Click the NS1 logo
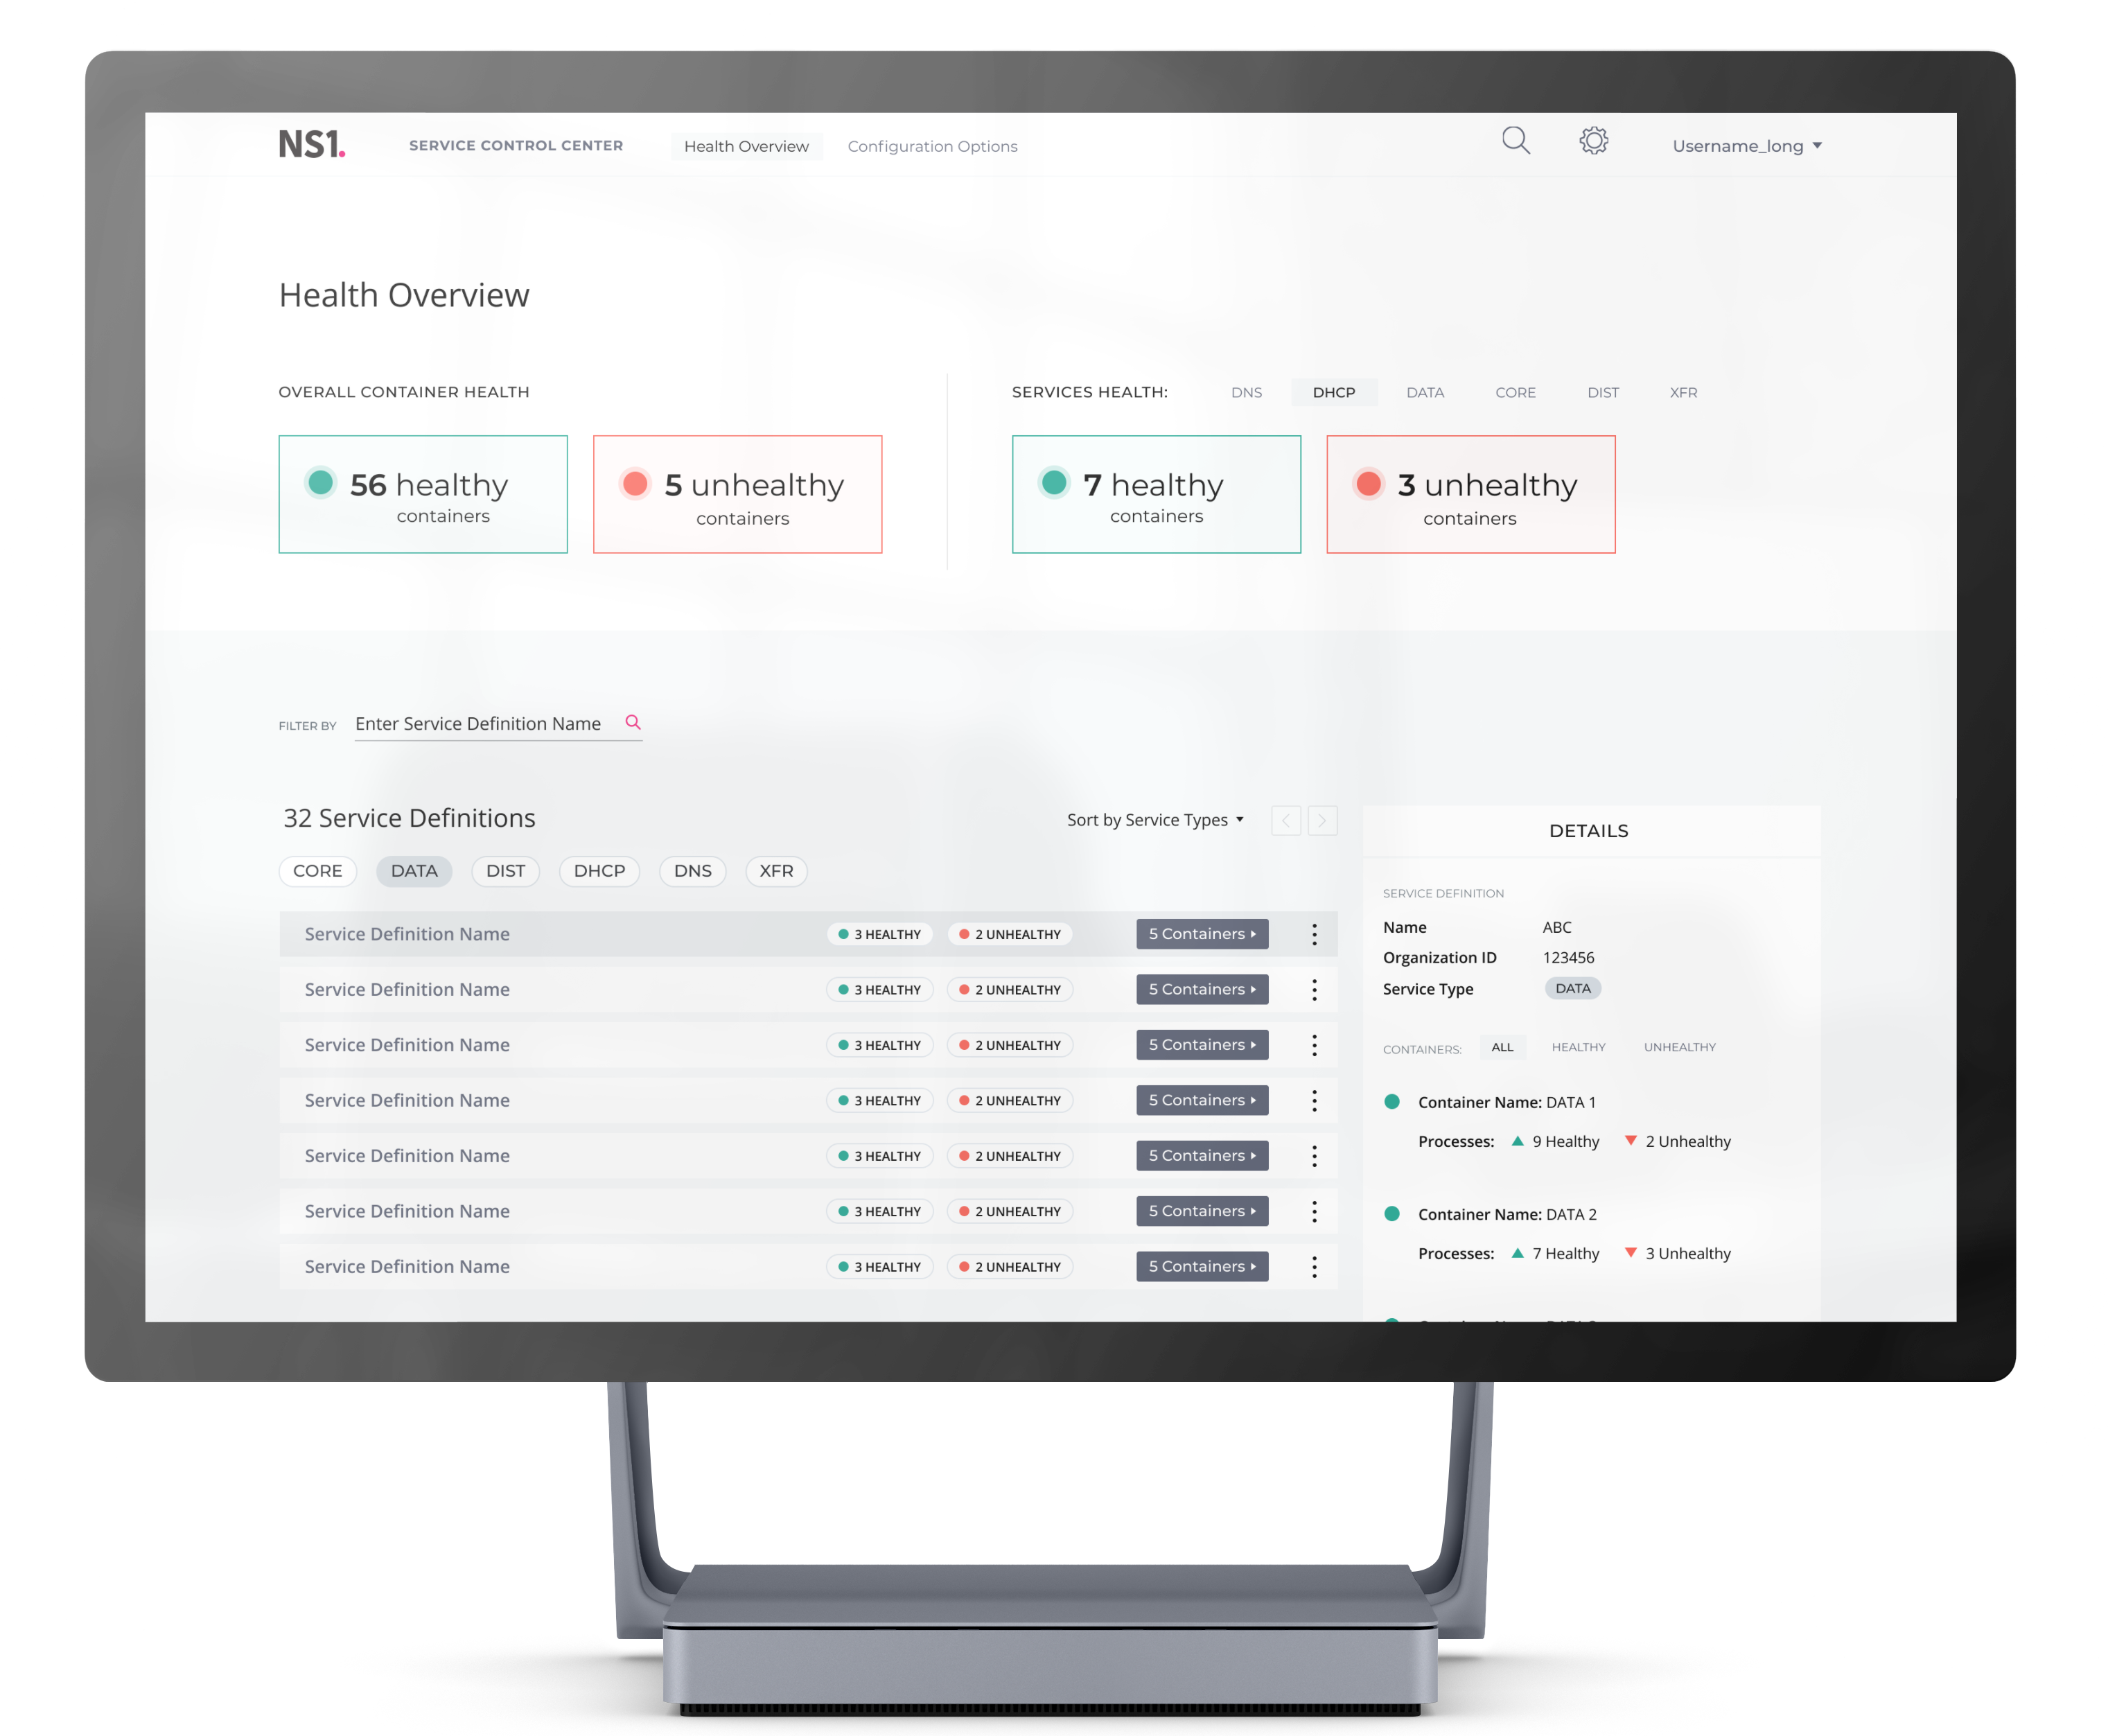2108x1736 pixels. [x=311, y=145]
